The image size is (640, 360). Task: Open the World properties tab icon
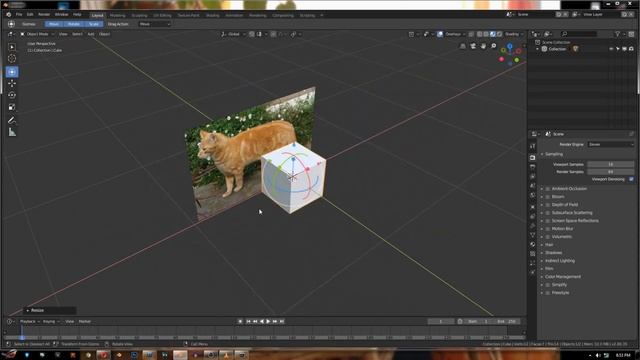pos(533,195)
